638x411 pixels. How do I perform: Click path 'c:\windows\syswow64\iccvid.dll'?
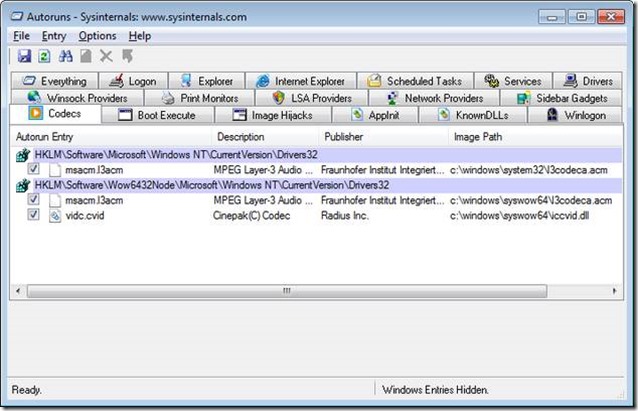point(520,216)
